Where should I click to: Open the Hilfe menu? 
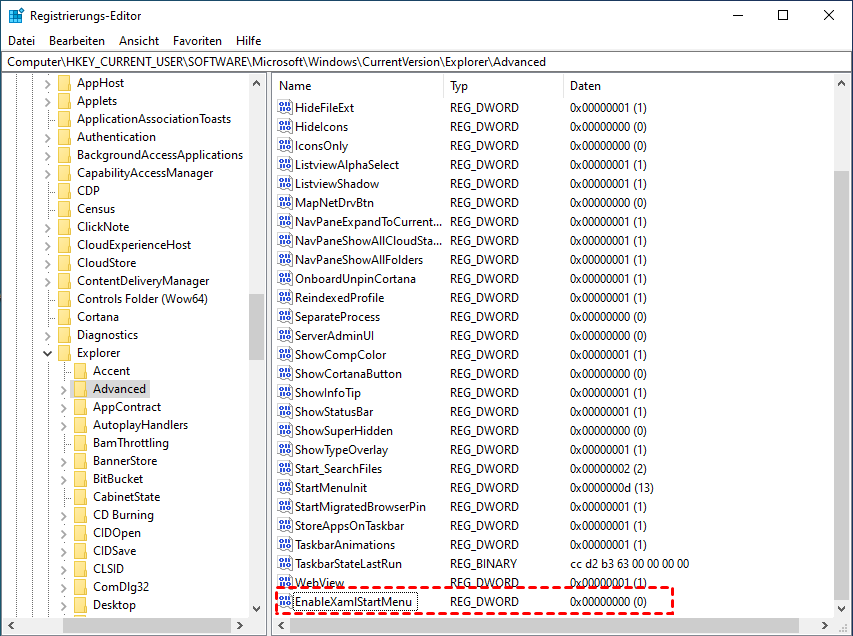[248, 41]
